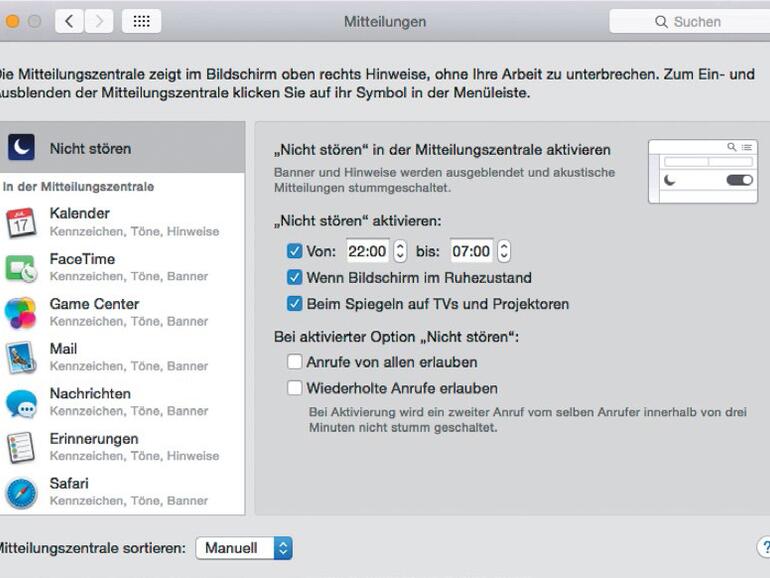Uncheck Wenn Bildschirm im Ruhezustand

[x=294, y=277]
